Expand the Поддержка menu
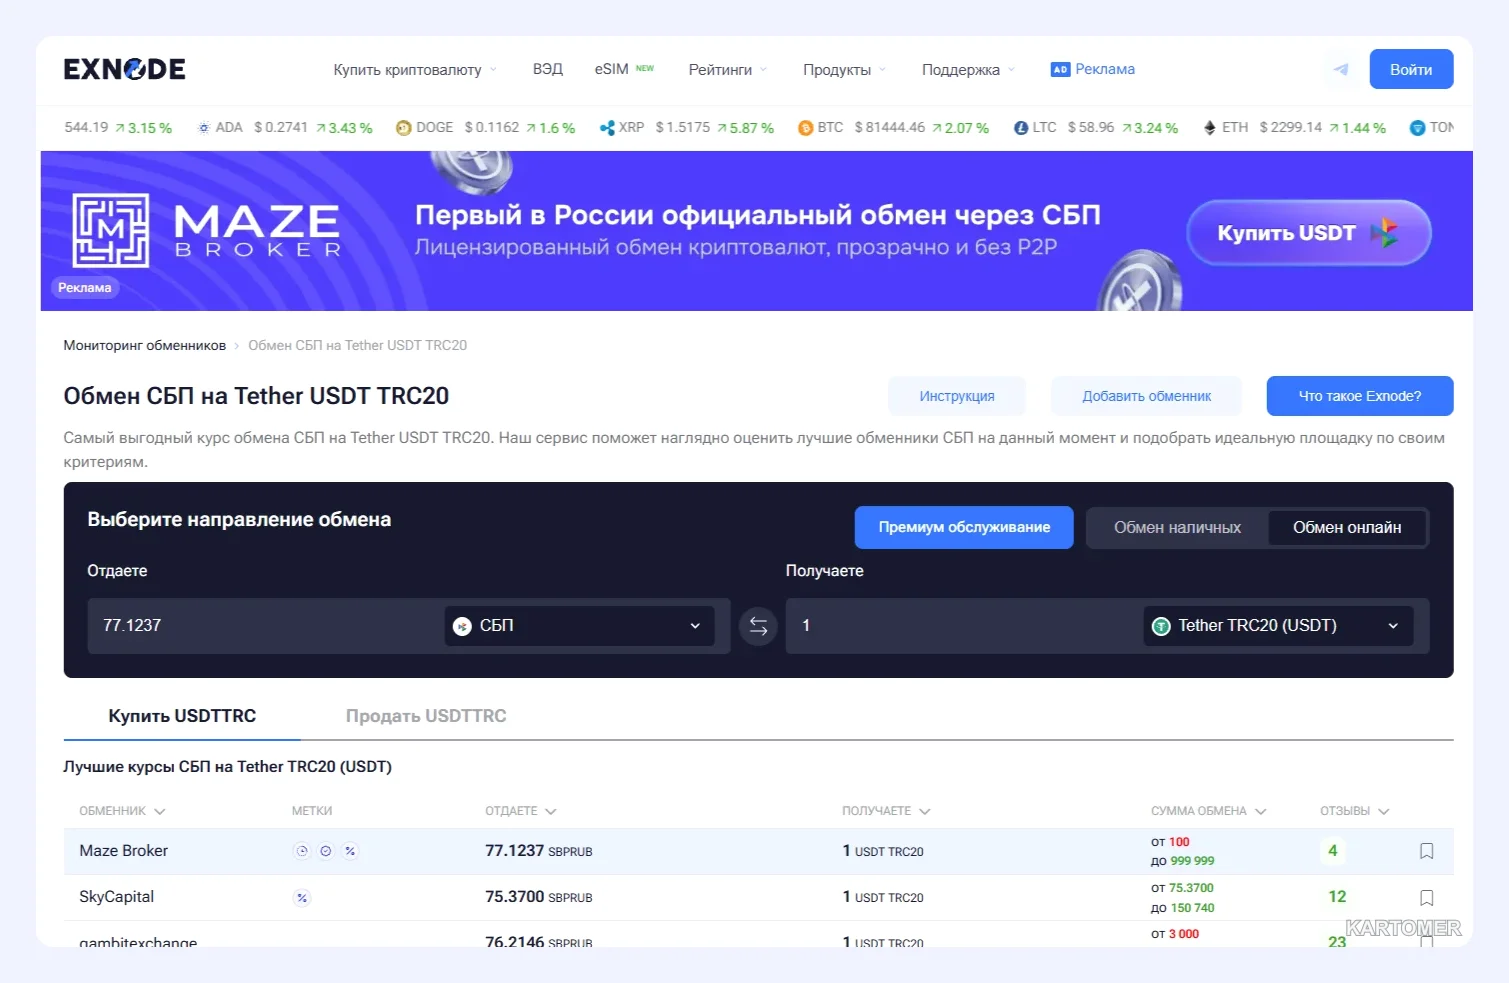The width and height of the screenshot is (1509, 983). [x=969, y=70]
